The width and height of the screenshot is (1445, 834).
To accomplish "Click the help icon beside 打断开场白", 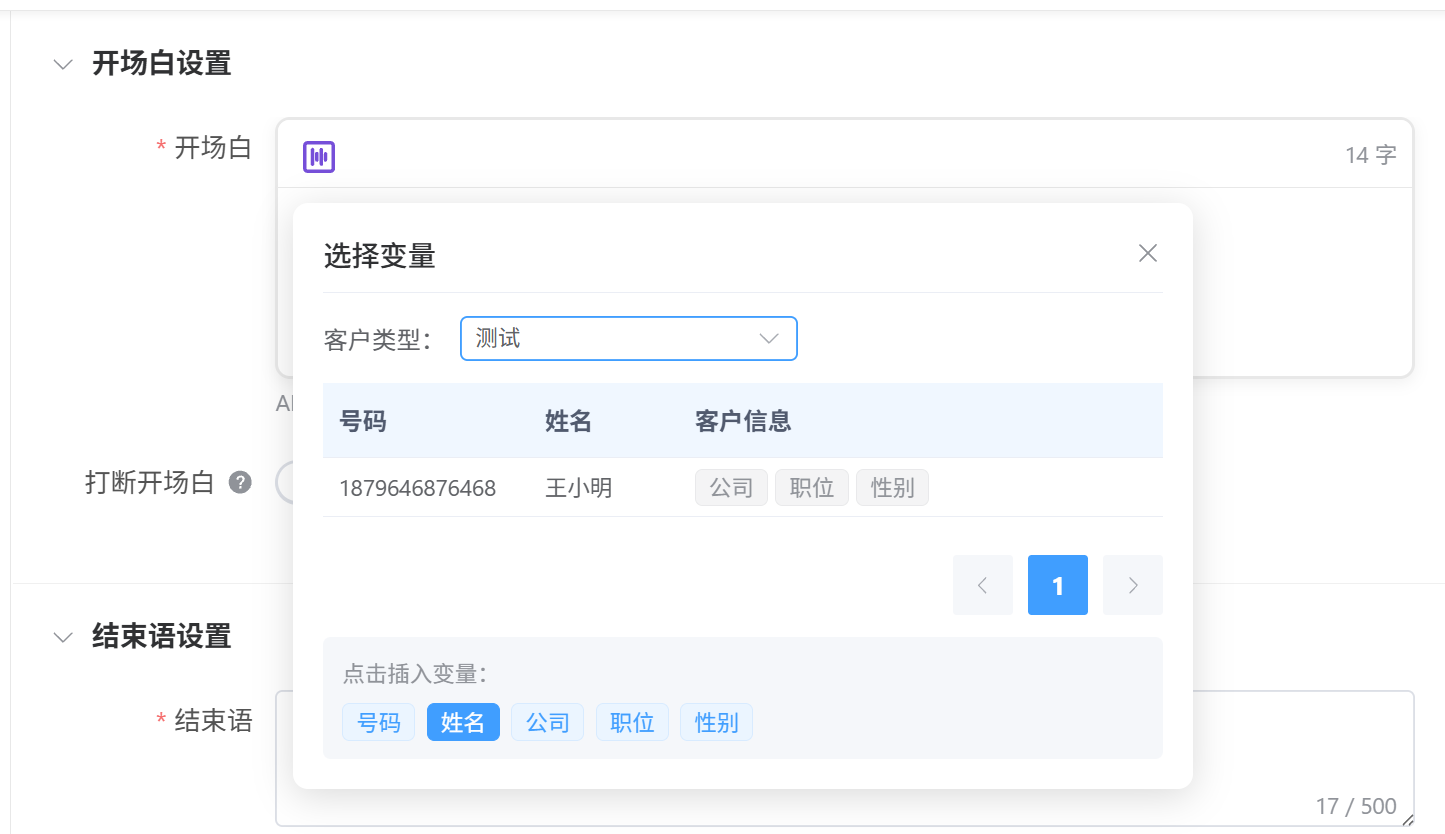I will point(240,483).
